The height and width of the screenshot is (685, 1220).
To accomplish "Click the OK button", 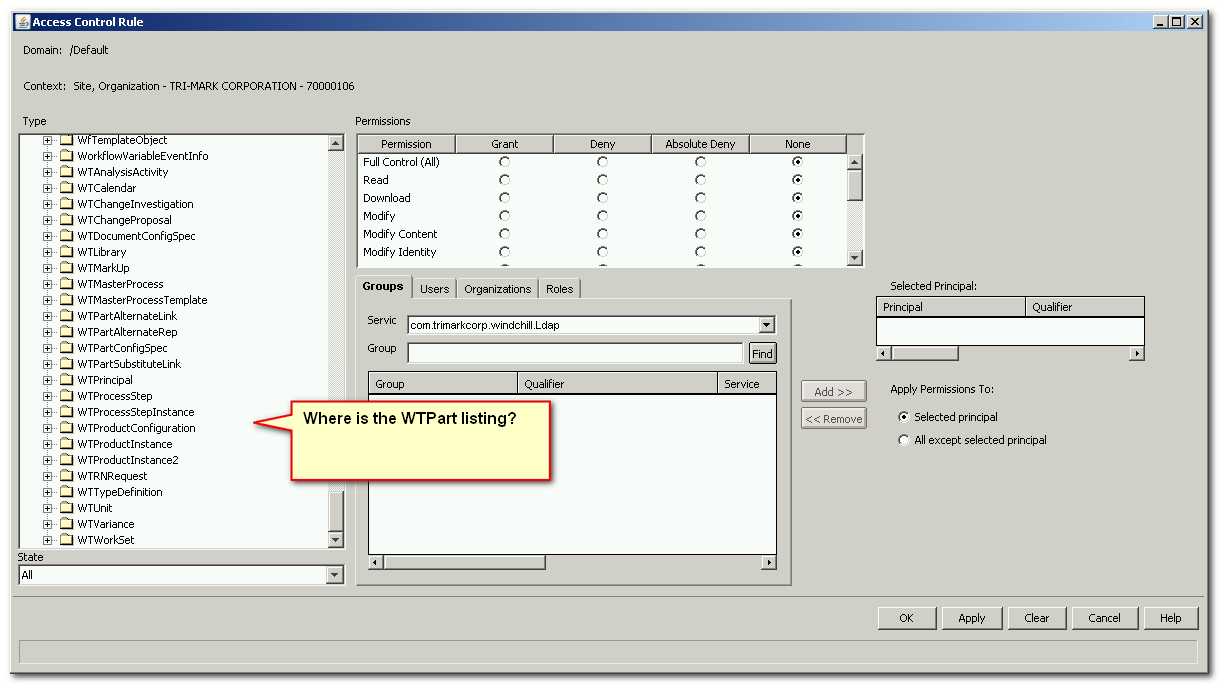I will pyautogui.click(x=907, y=618).
